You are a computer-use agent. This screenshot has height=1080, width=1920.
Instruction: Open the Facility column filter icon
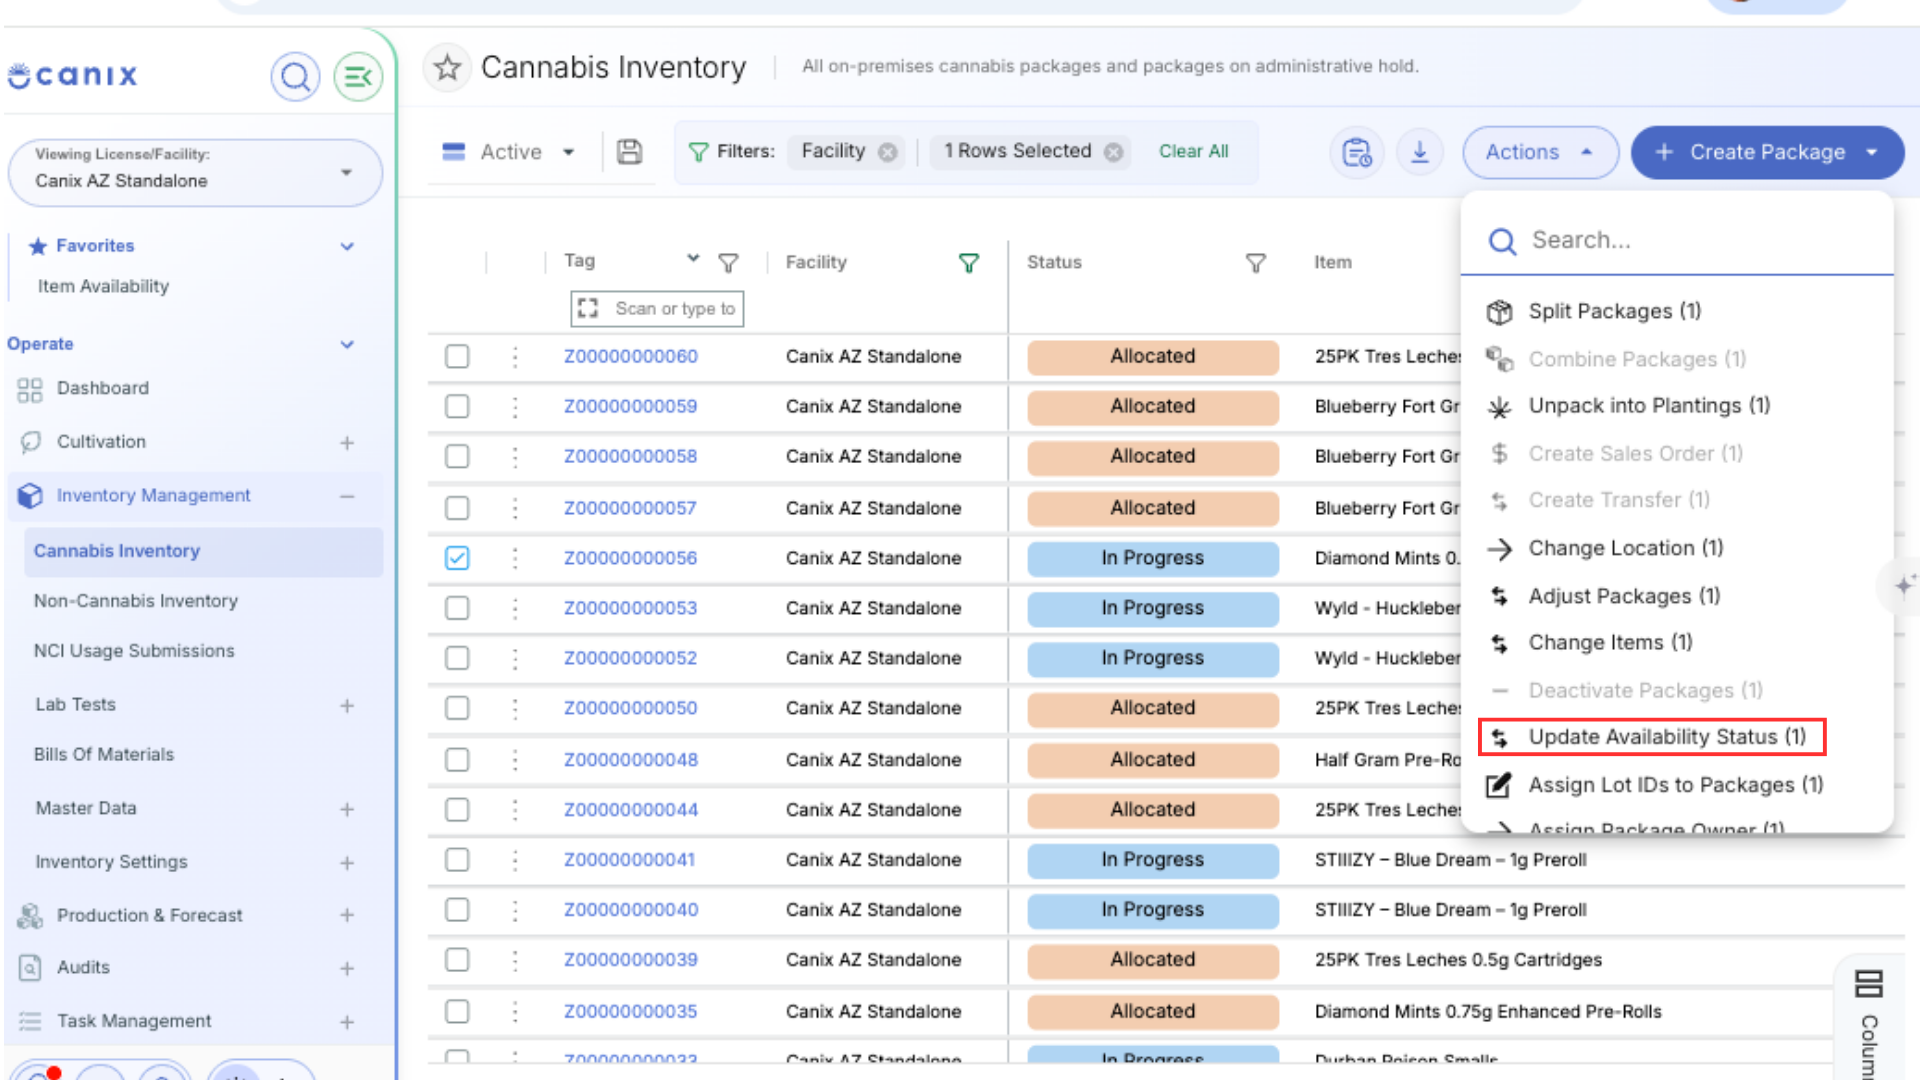(969, 263)
